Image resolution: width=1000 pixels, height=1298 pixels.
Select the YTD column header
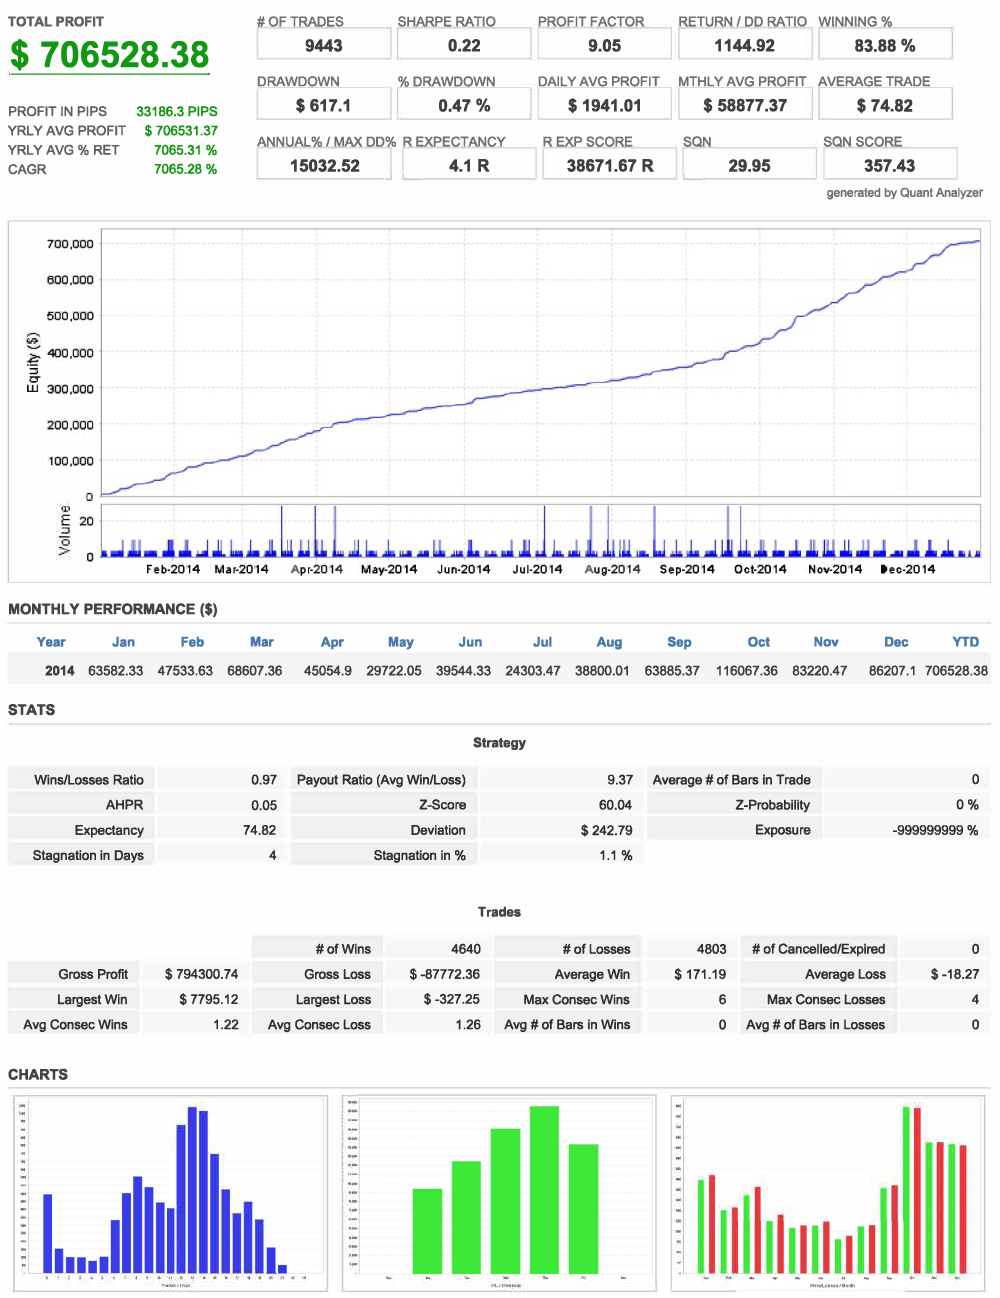(965, 642)
